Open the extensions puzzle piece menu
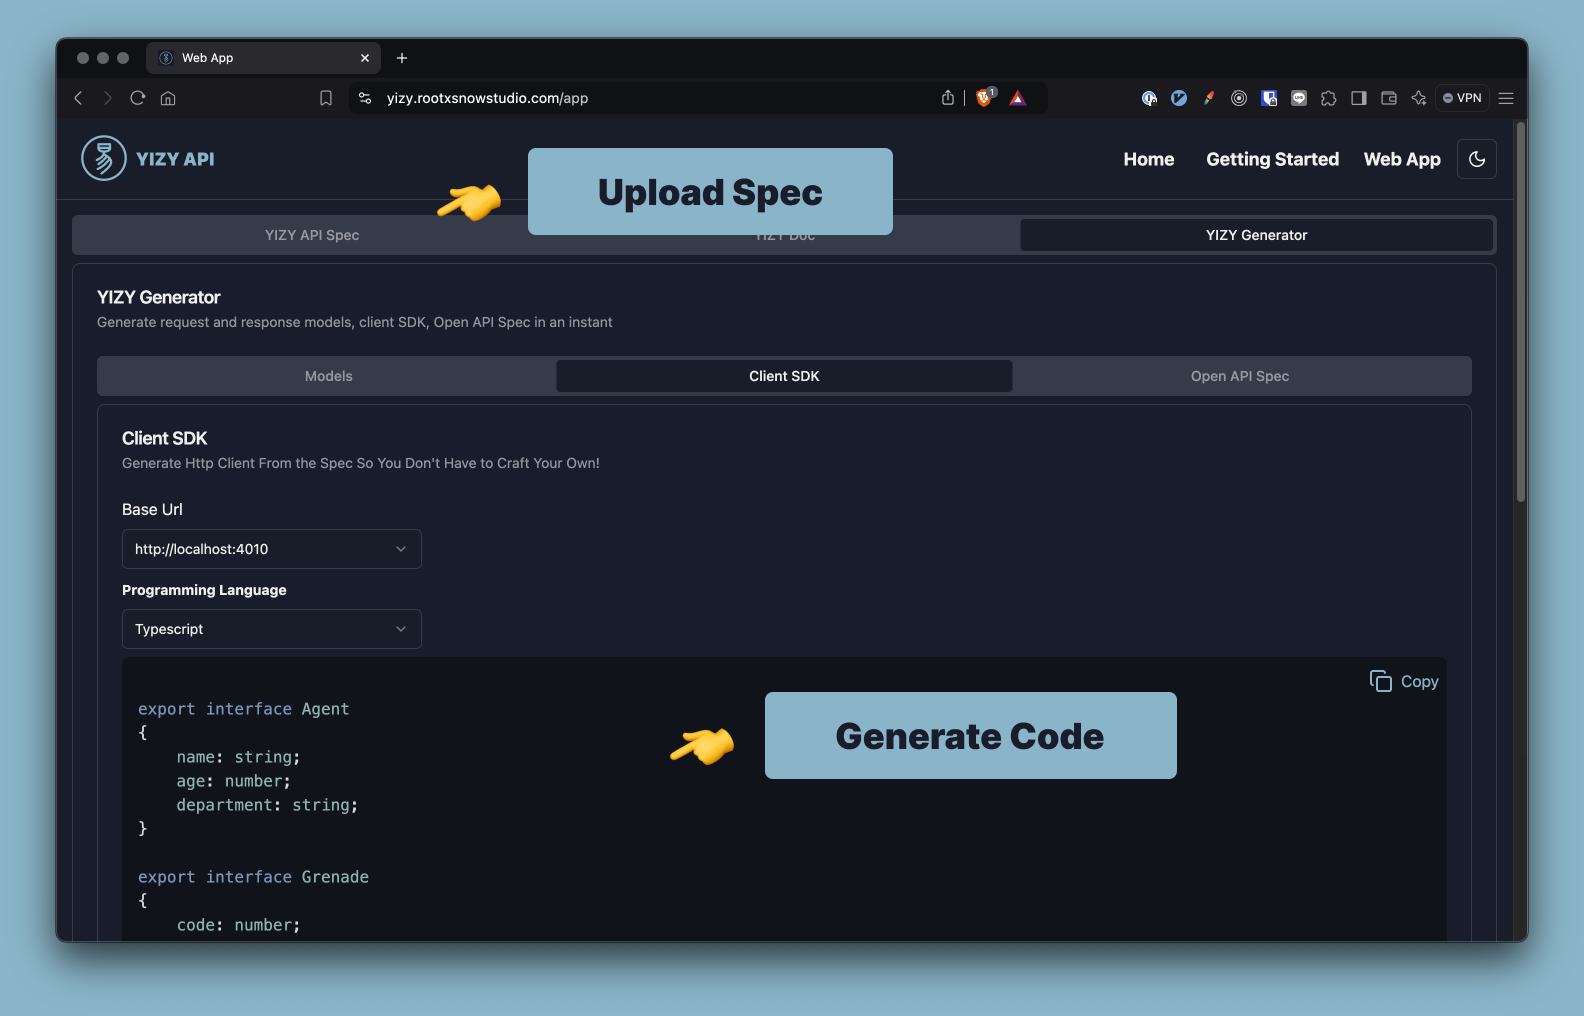 [x=1329, y=98]
